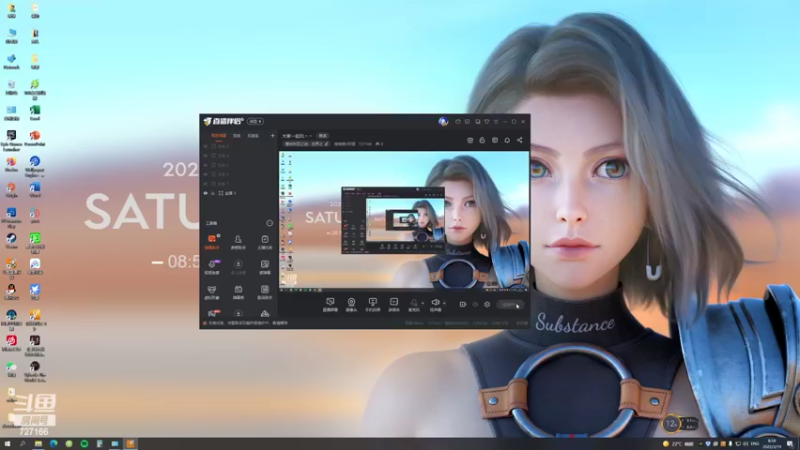Screen dimensions: 800x450
Task: Open settings gear beside start streaming button
Action: tap(487, 305)
